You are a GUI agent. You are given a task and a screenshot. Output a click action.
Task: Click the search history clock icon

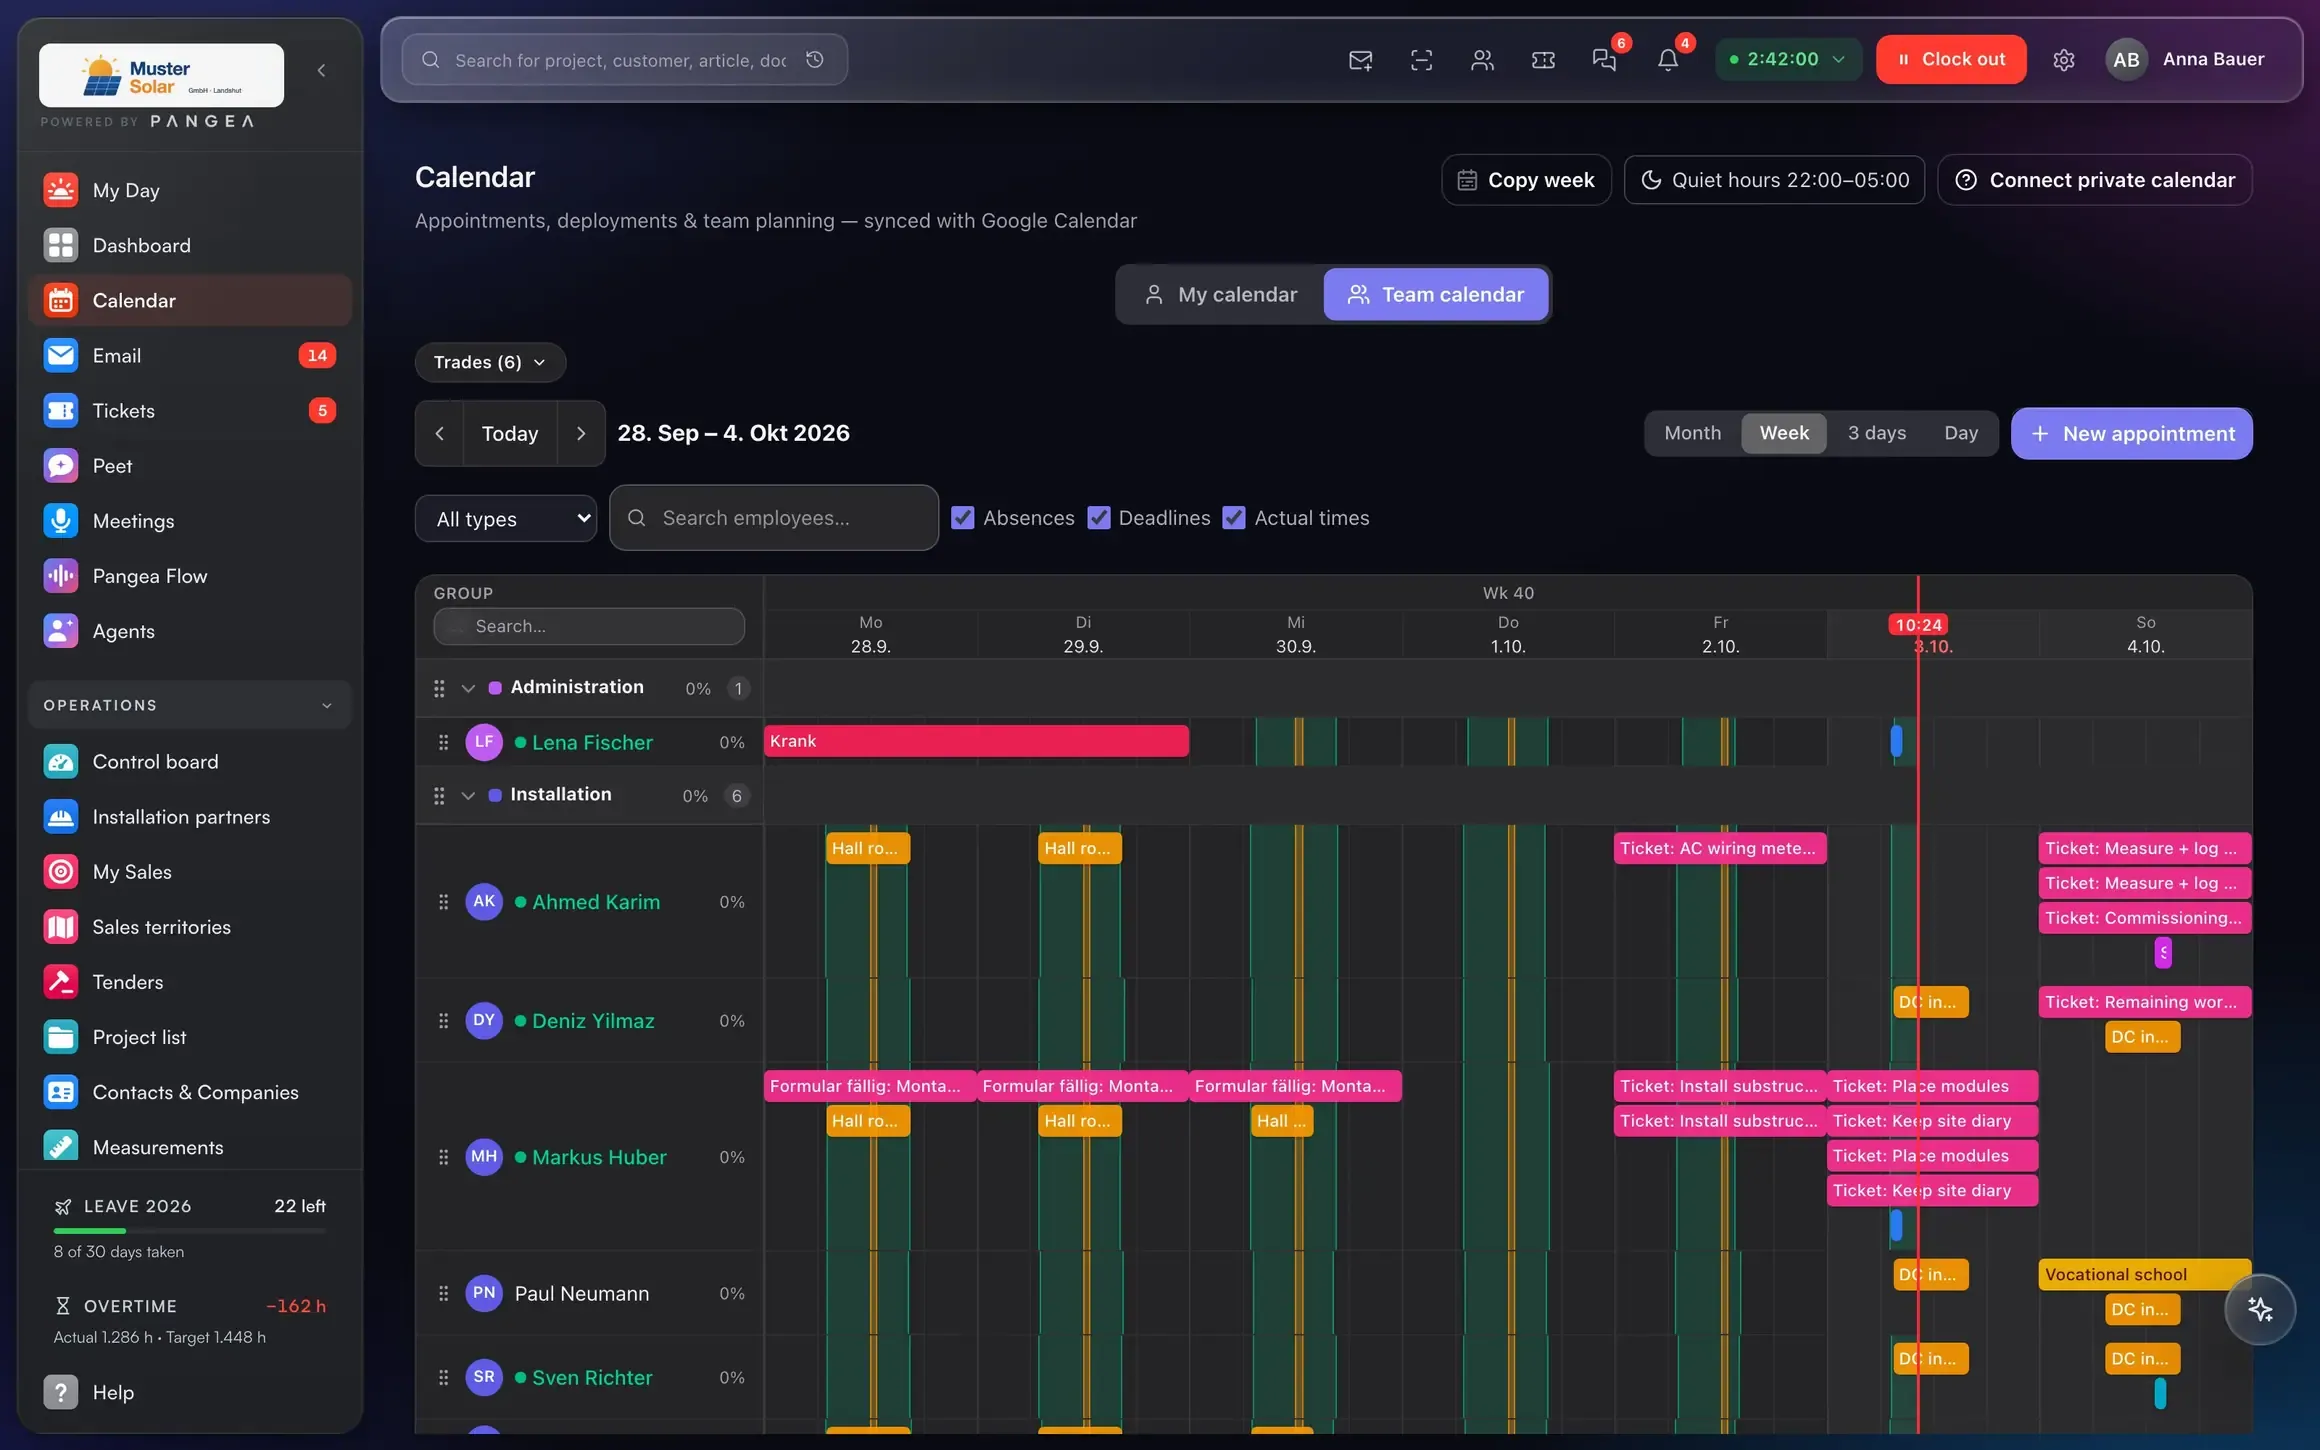pos(815,60)
